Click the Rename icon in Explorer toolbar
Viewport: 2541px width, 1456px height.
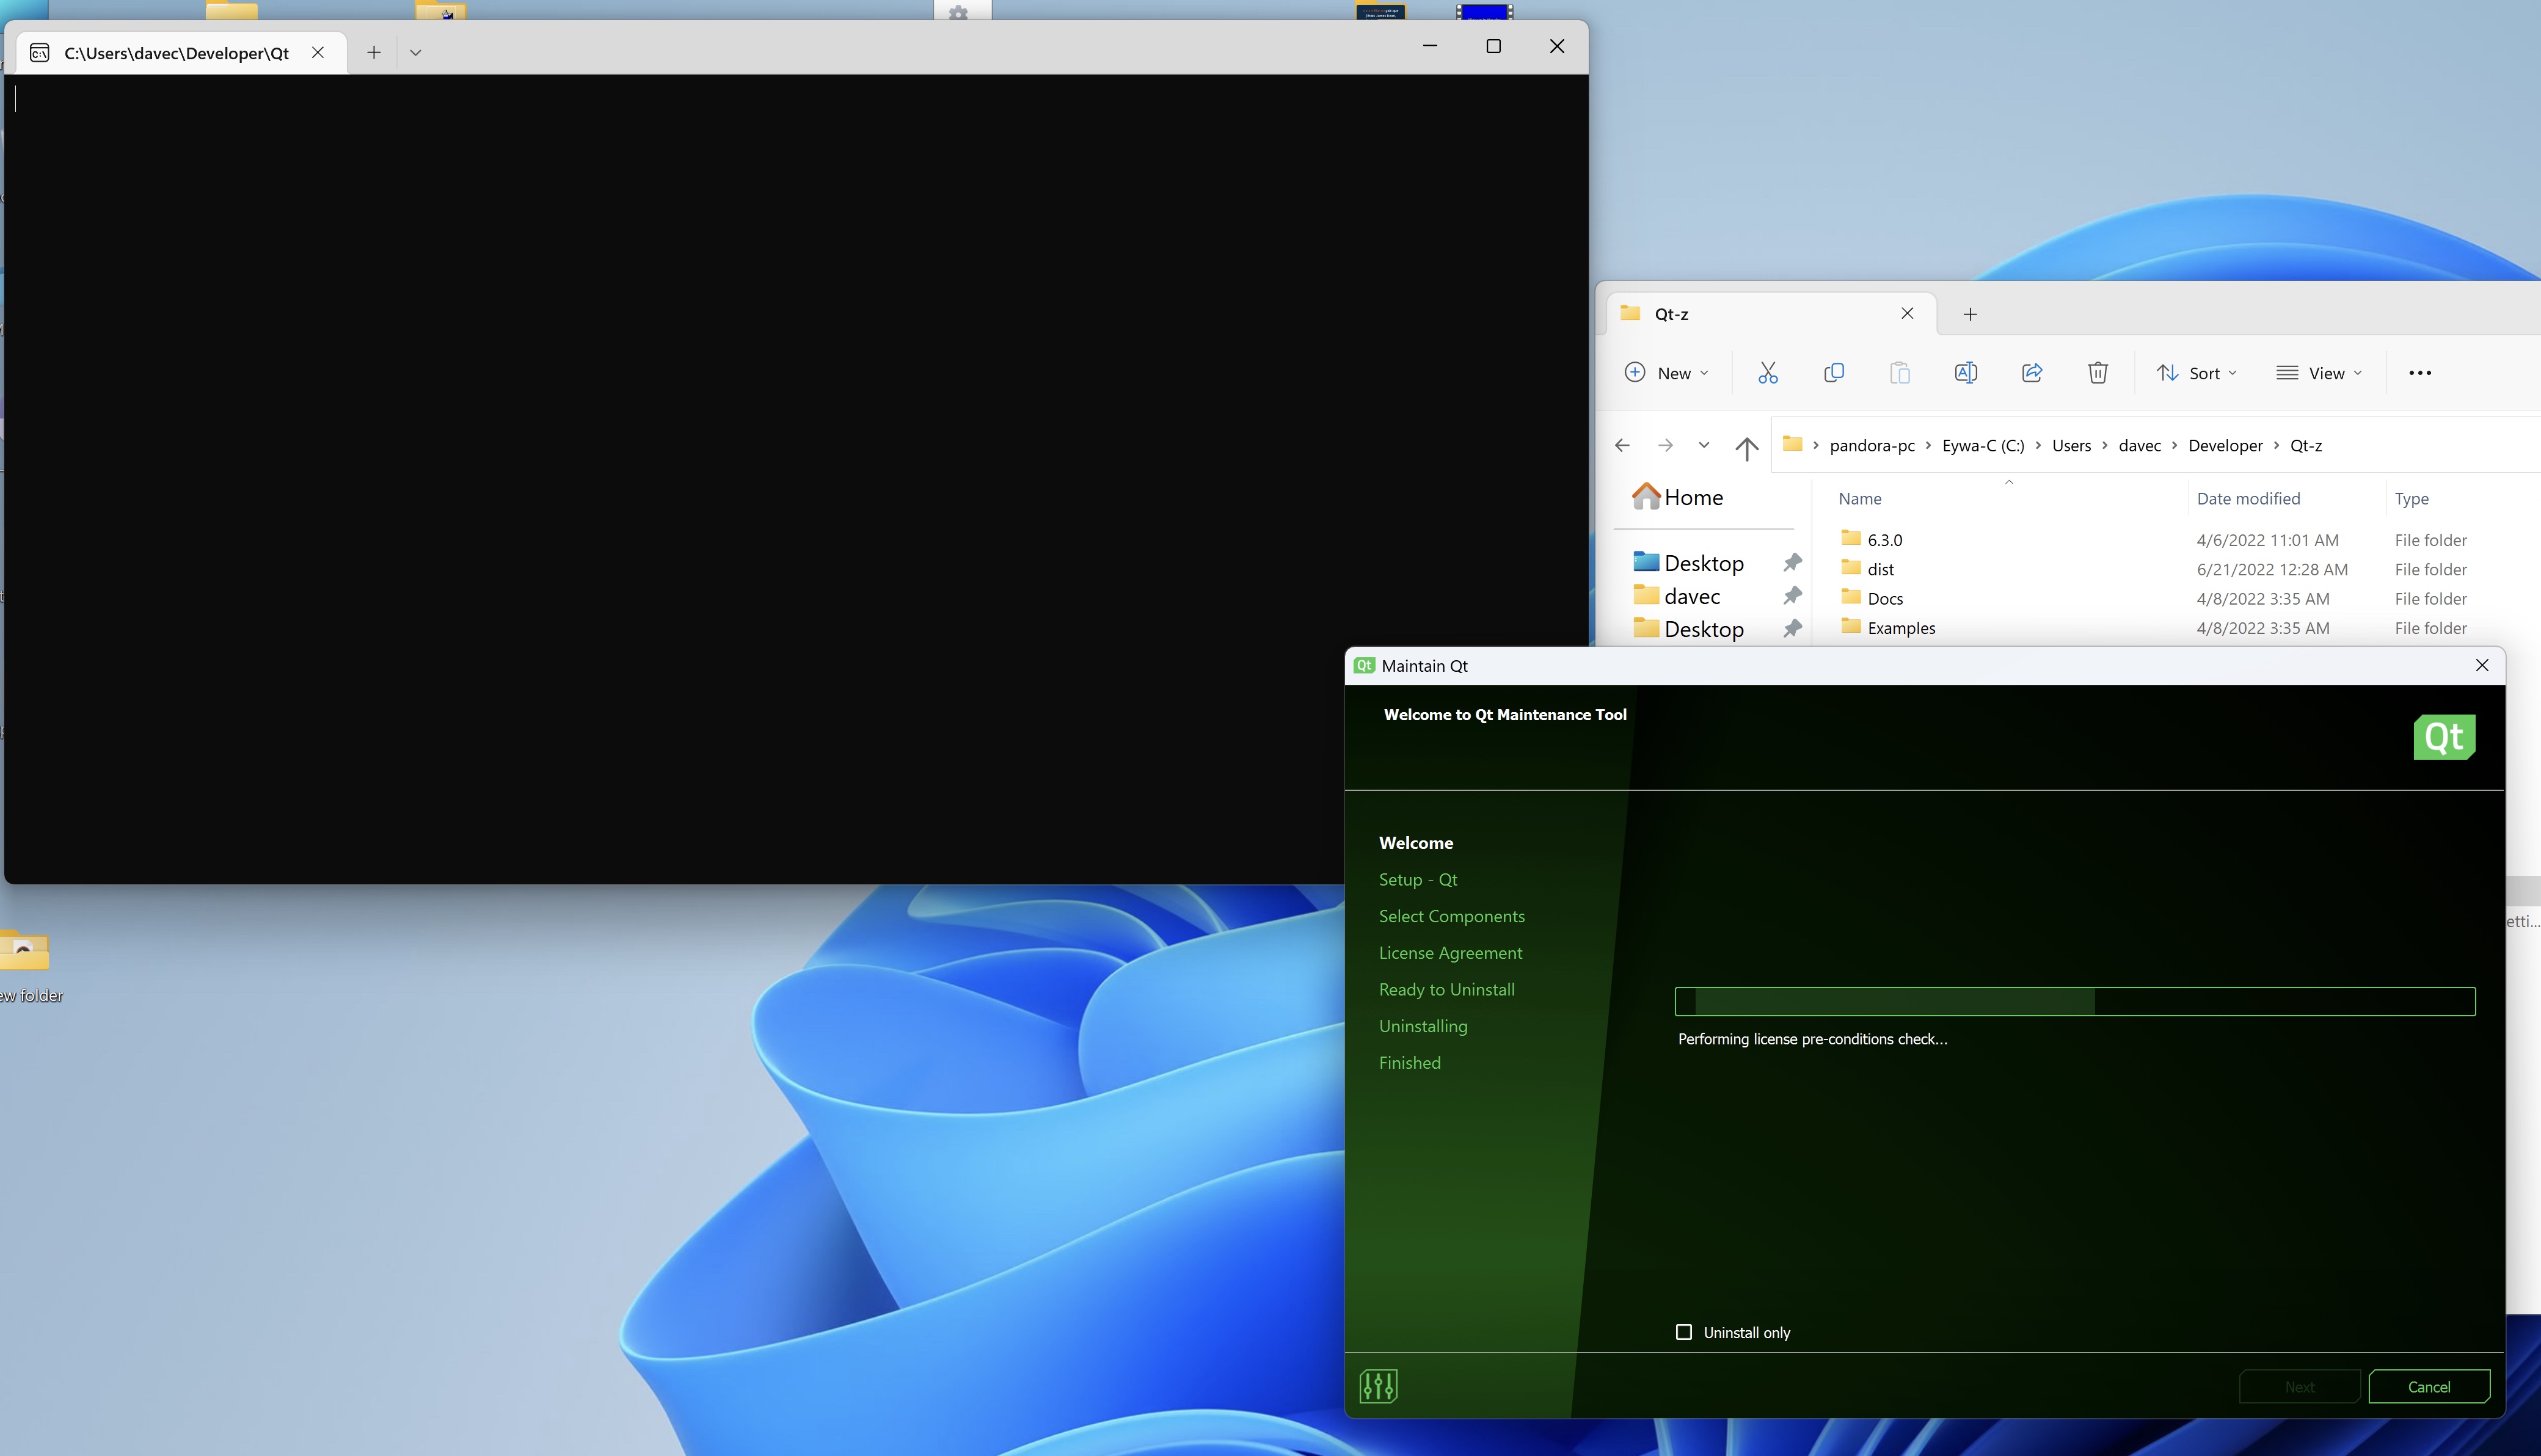click(1965, 373)
